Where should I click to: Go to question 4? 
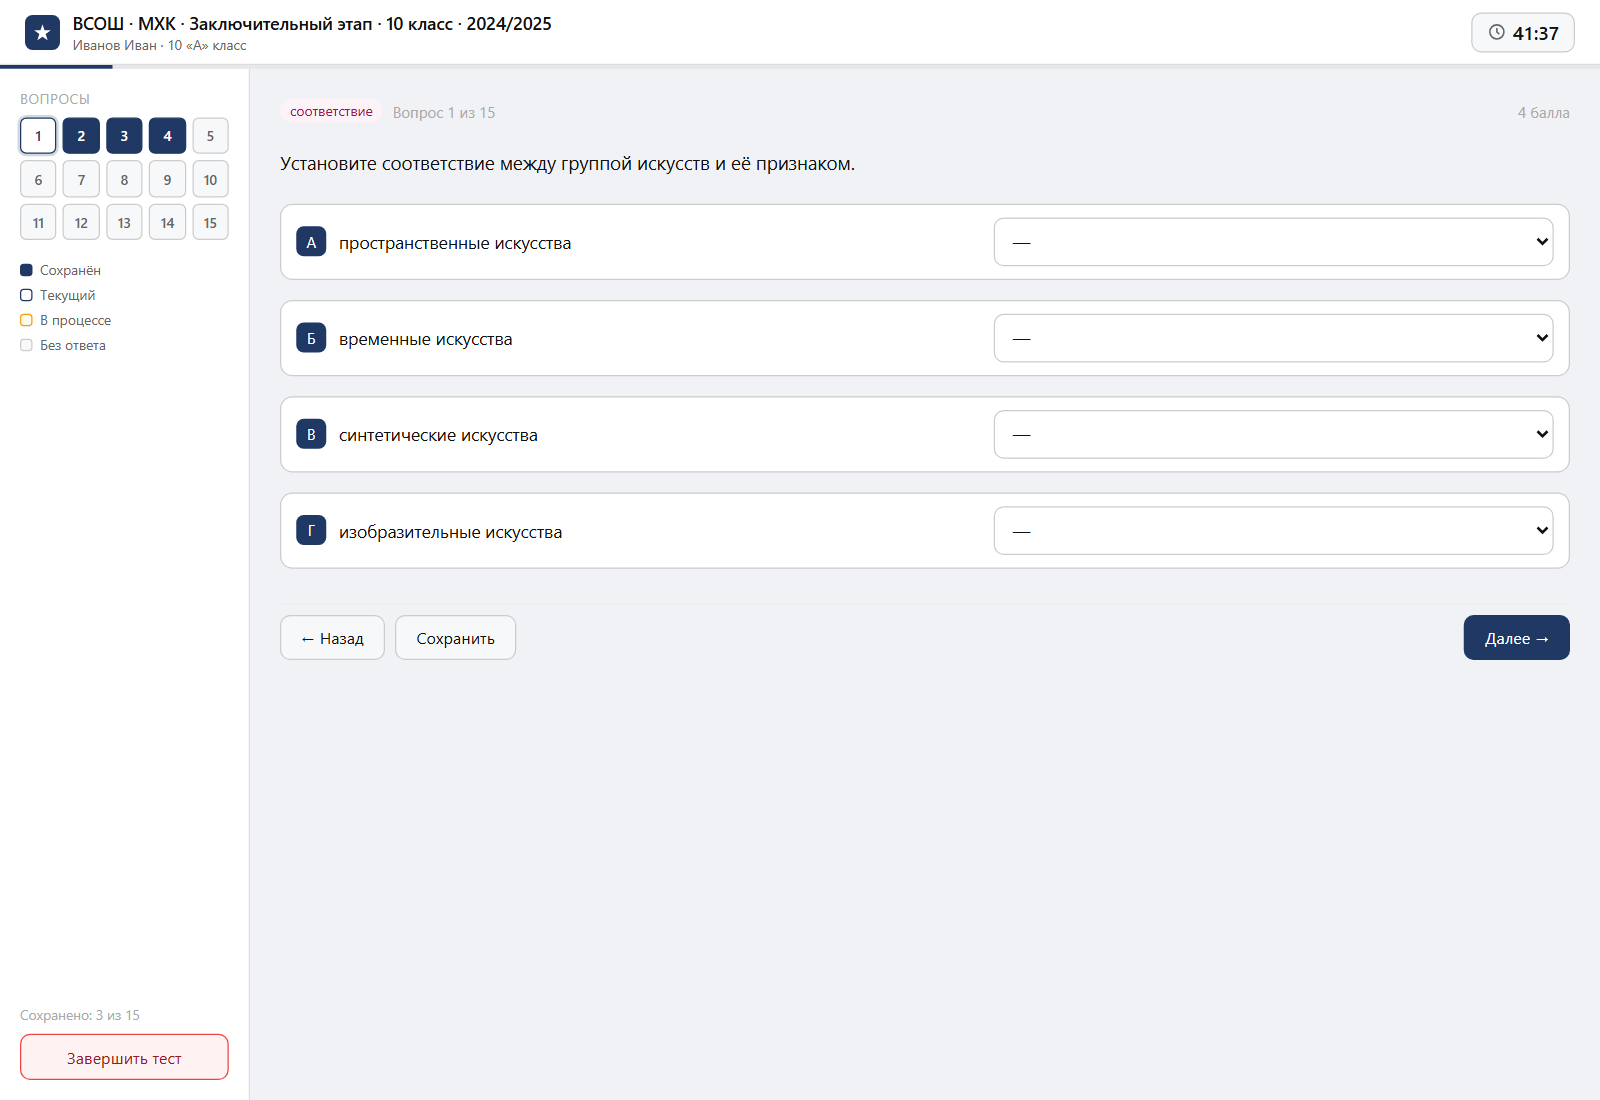[x=167, y=136]
